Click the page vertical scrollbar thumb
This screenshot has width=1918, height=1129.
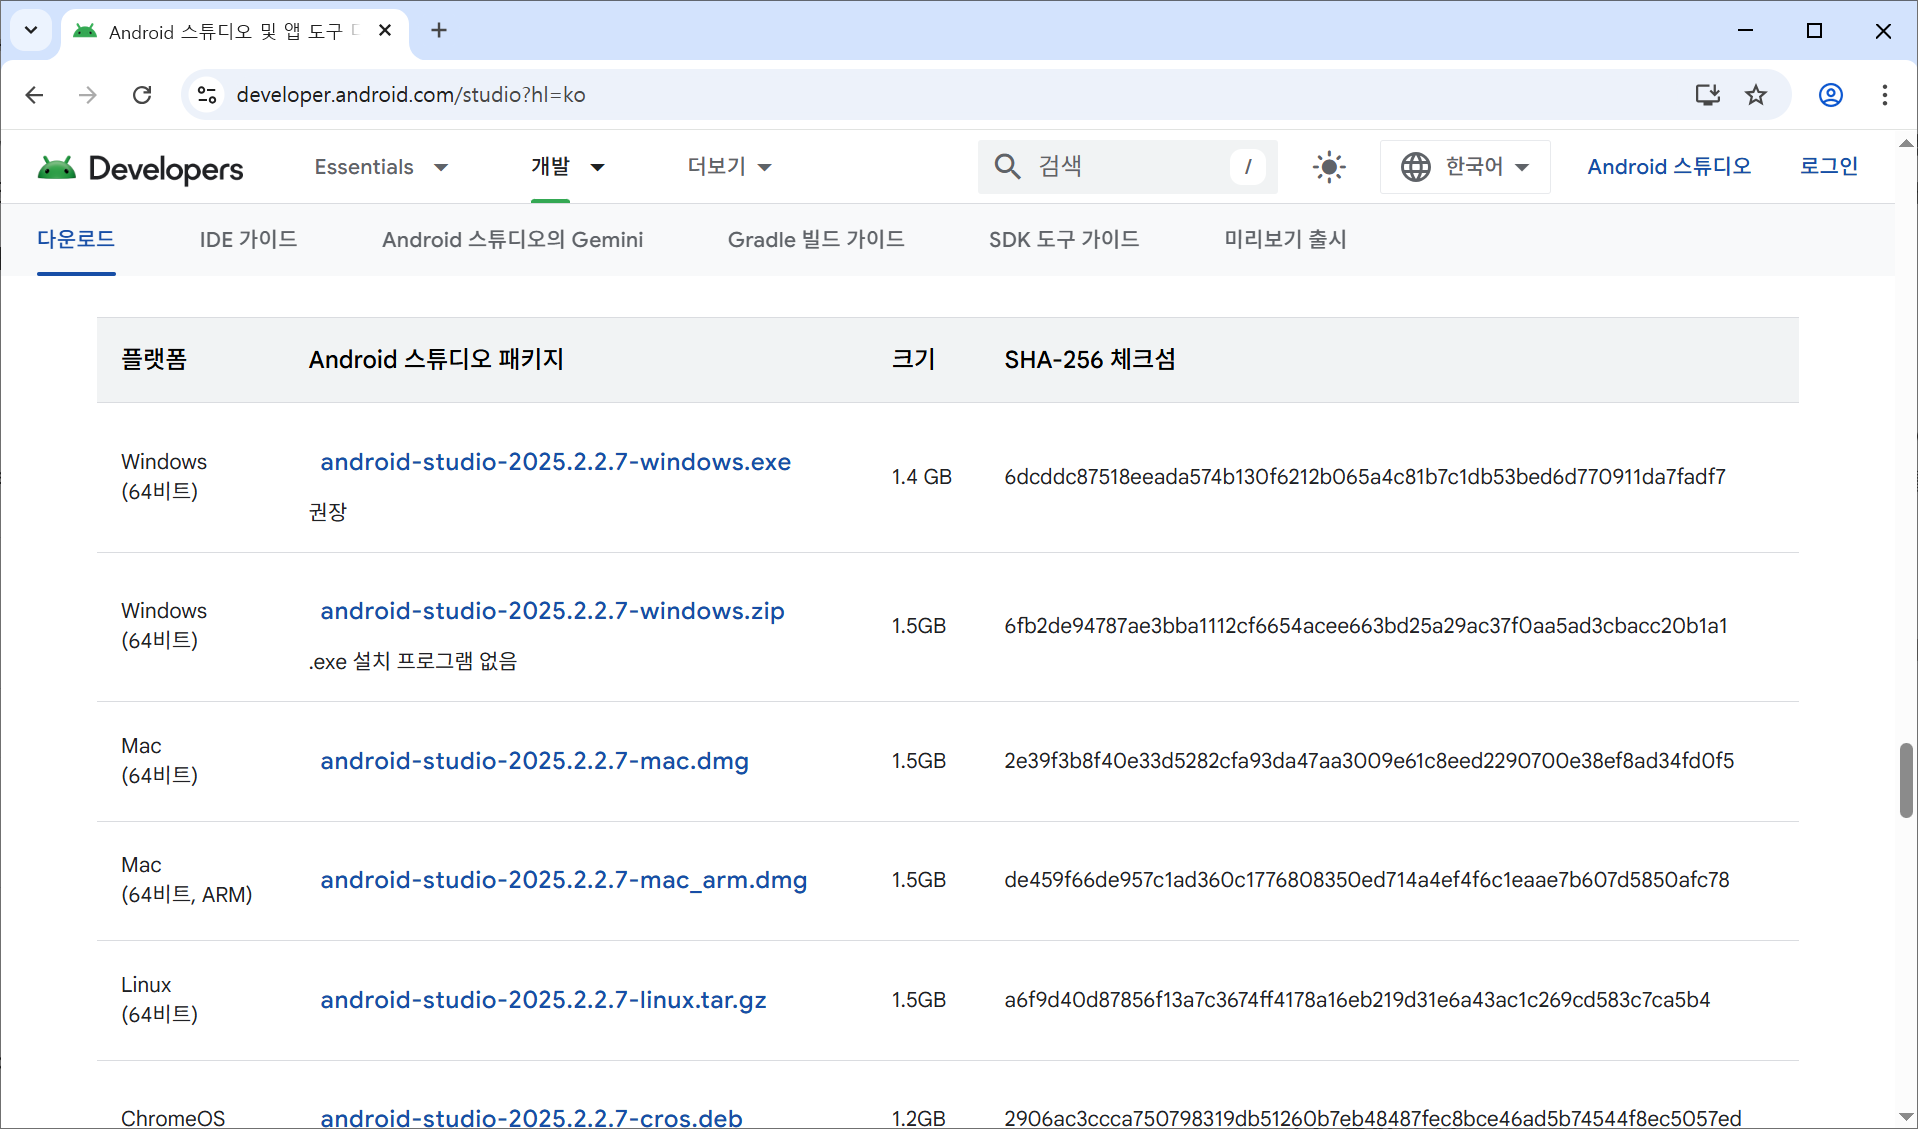coord(1906,780)
